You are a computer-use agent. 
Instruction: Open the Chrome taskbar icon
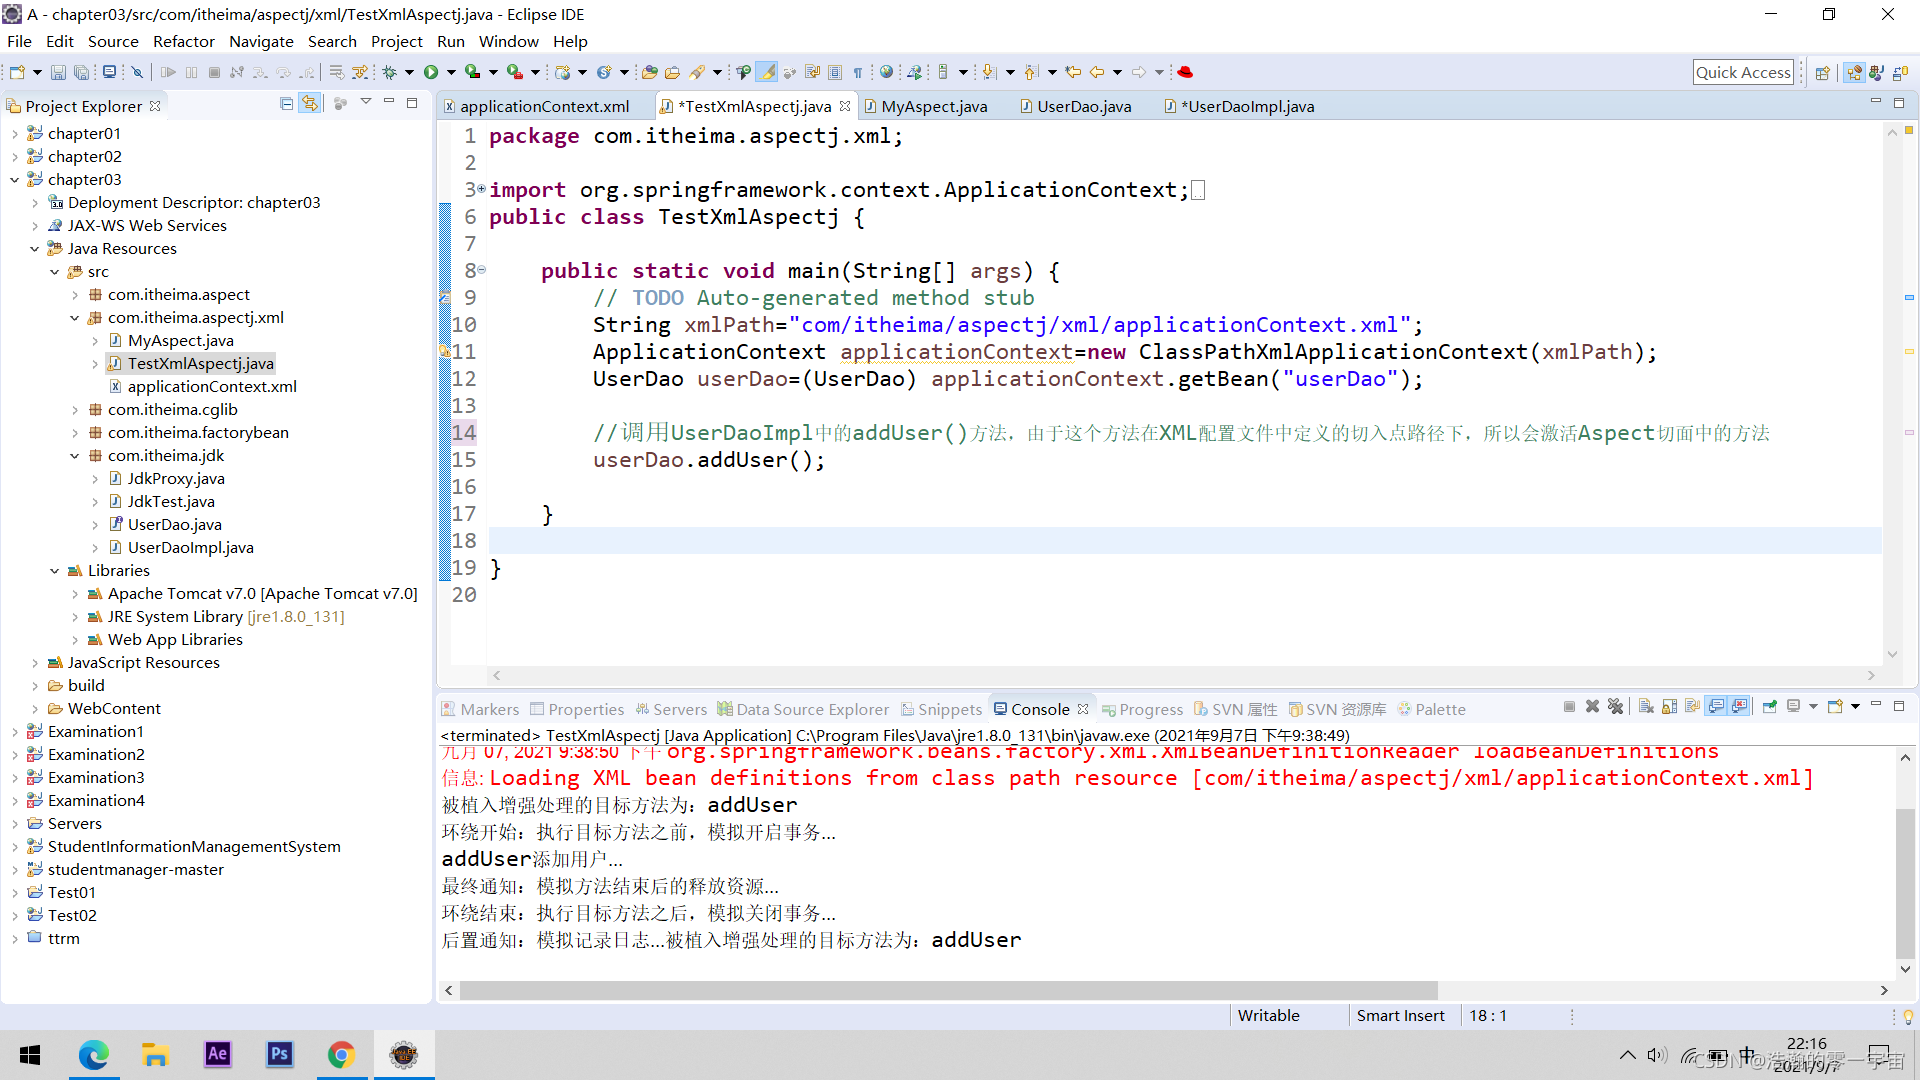(x=341, y=1054)
